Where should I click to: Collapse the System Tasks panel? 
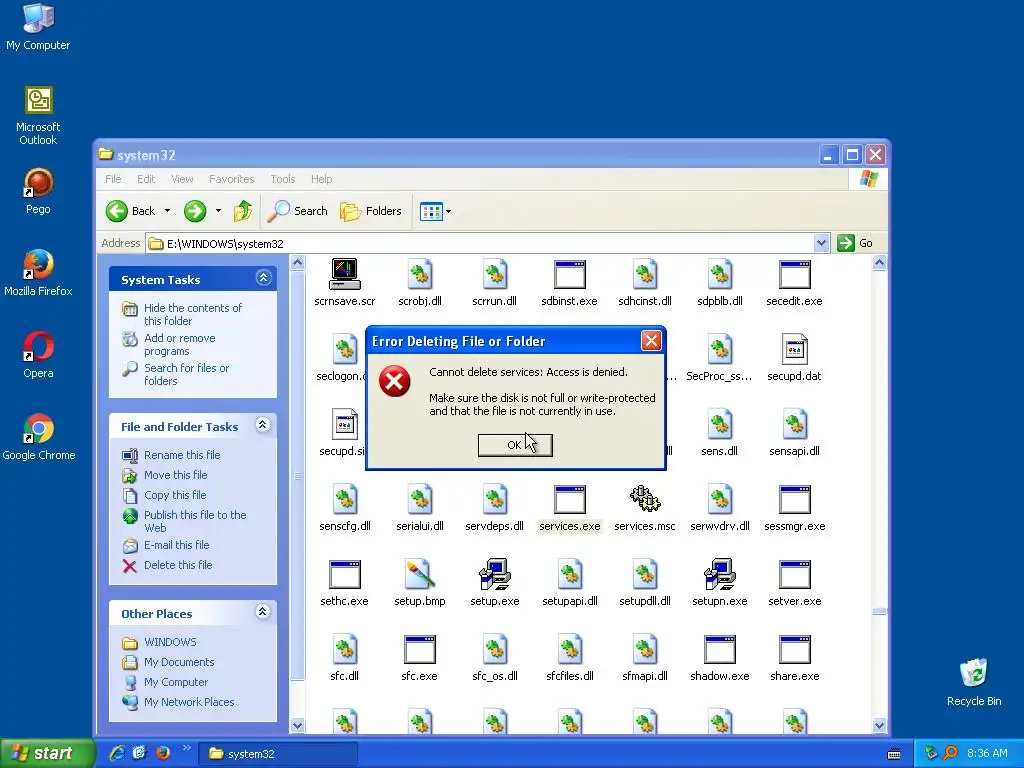tap(263, 278)
